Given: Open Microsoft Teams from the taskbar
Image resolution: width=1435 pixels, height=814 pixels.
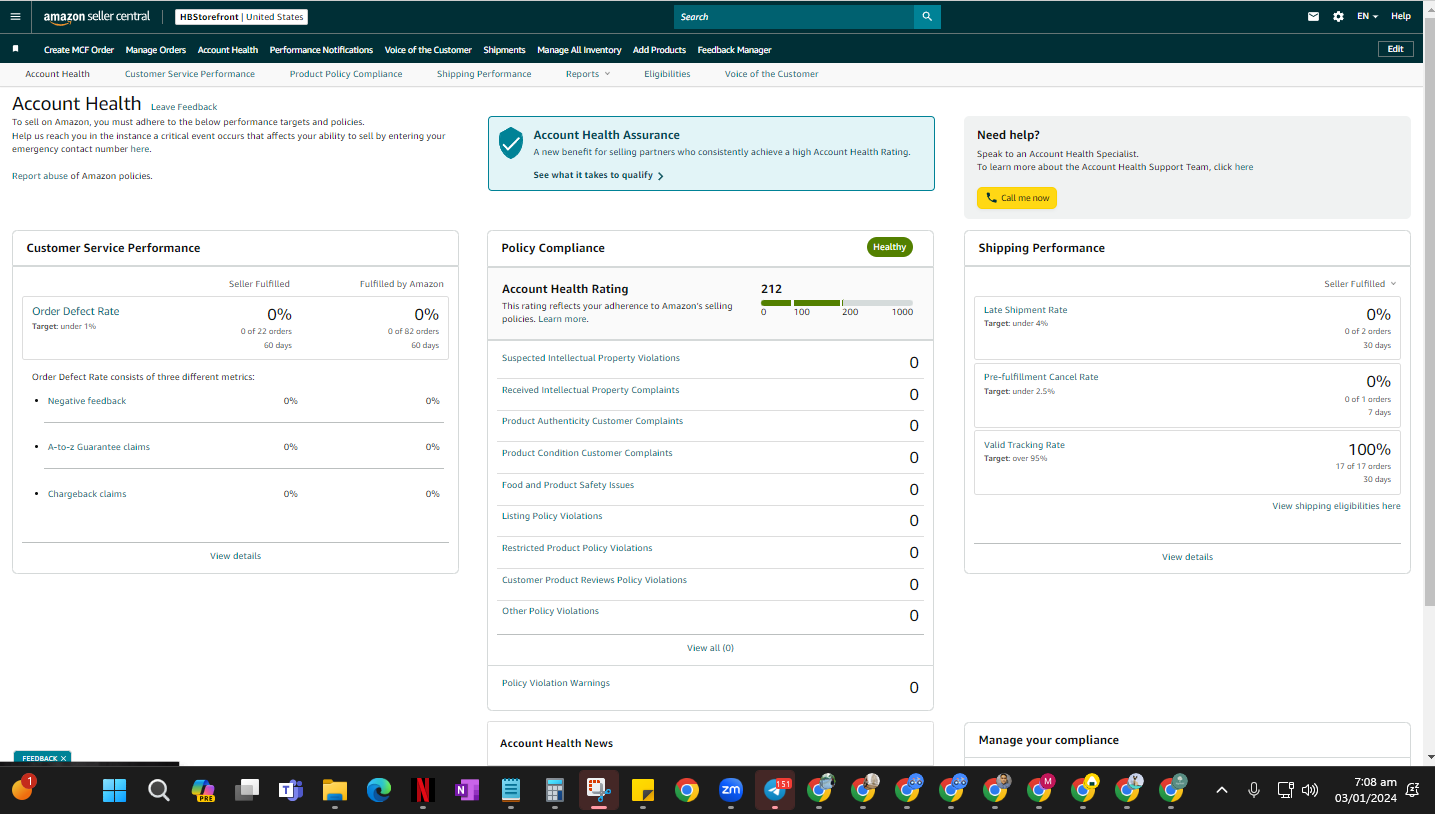Looking at the screenshot, I should click(291, 790).
